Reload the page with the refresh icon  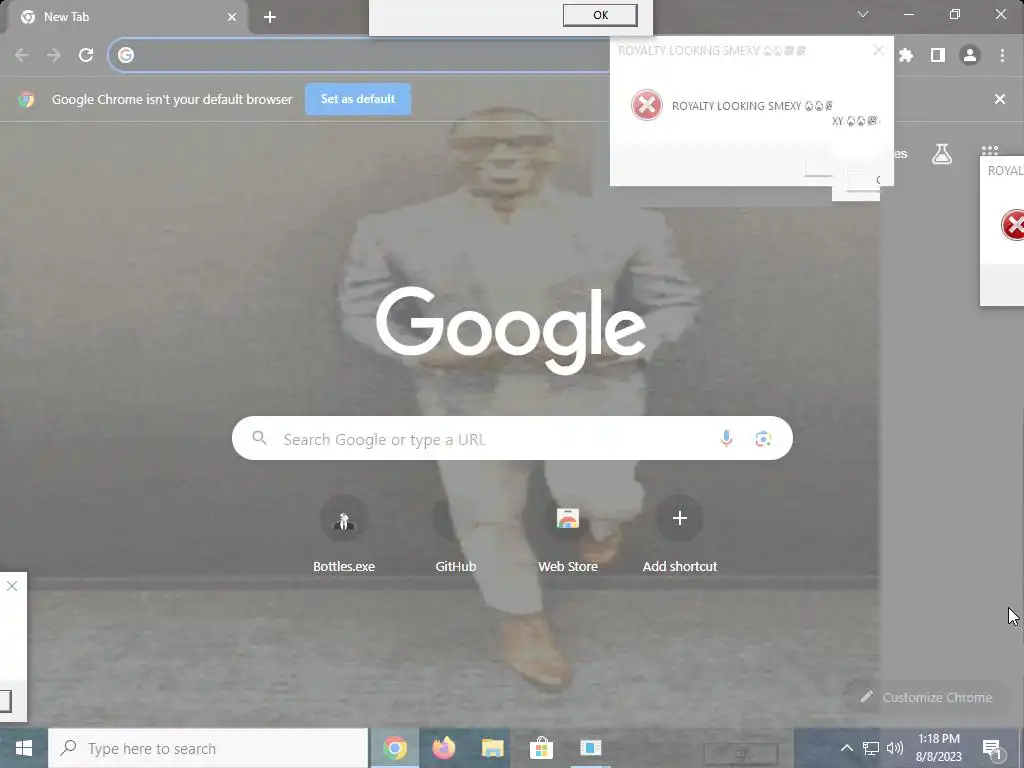[86, 56]
